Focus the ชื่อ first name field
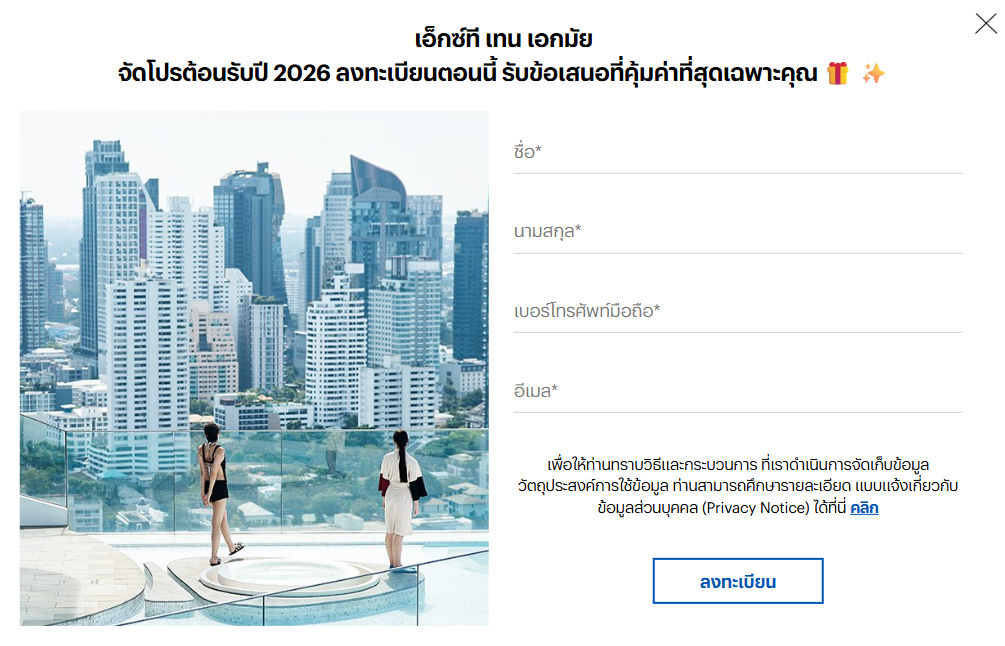Viewport: 1005px width, 646px height. point(738,153)
